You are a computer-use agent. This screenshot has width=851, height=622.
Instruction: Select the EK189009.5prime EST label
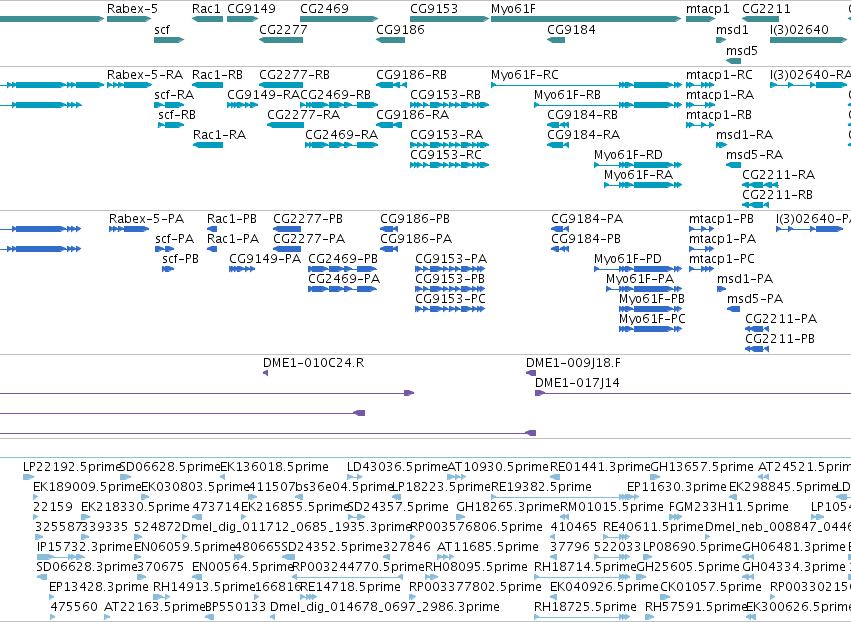[x=87, y=487]
